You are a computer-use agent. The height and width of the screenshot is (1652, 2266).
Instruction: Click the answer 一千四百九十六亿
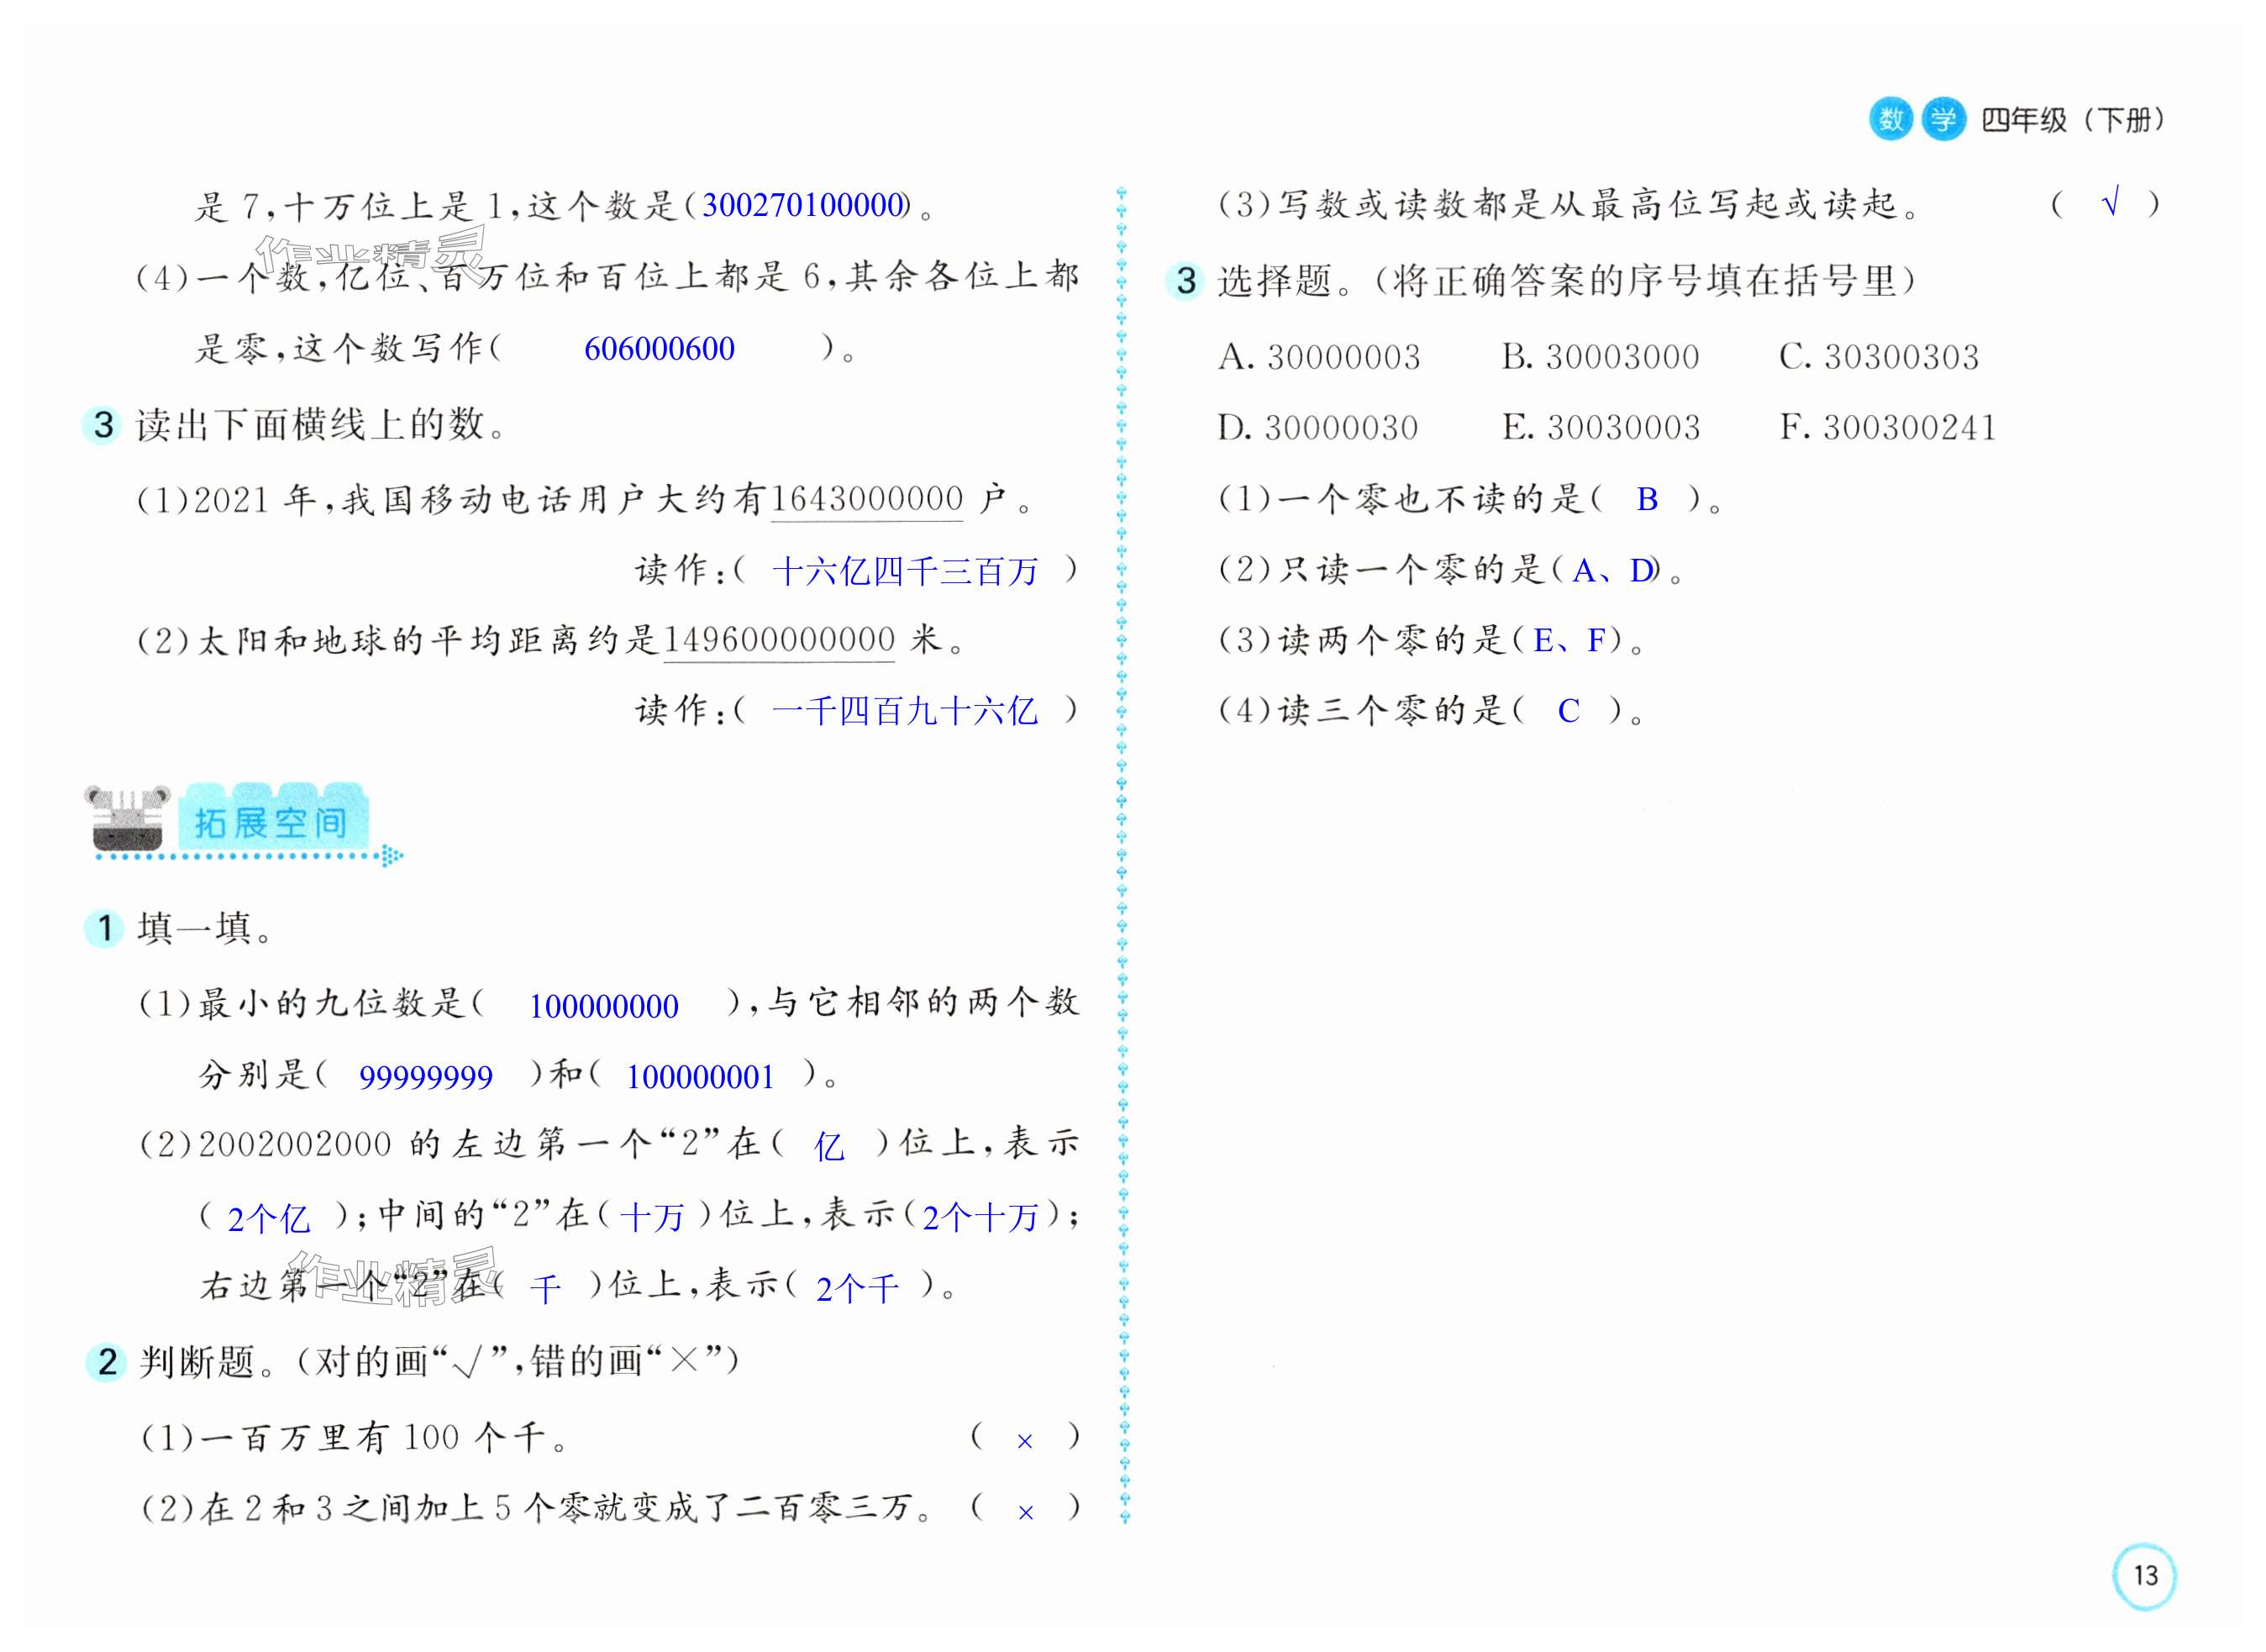905,711
